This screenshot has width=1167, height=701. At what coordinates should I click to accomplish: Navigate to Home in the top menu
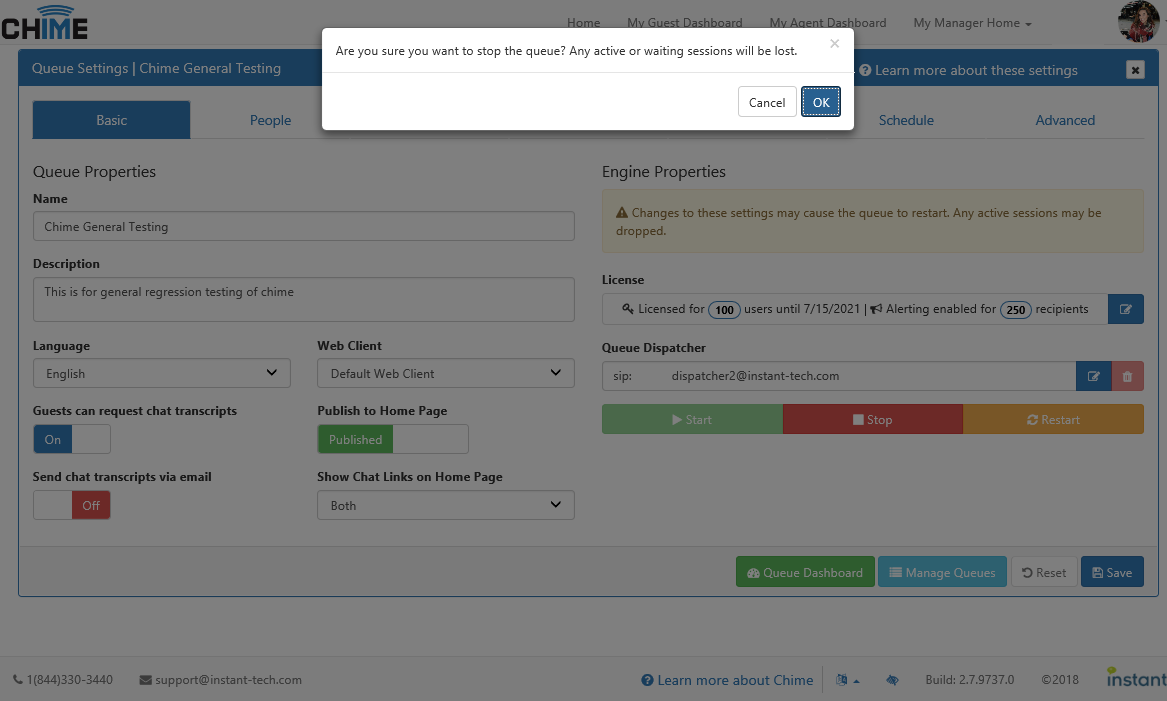coord(584,23)
